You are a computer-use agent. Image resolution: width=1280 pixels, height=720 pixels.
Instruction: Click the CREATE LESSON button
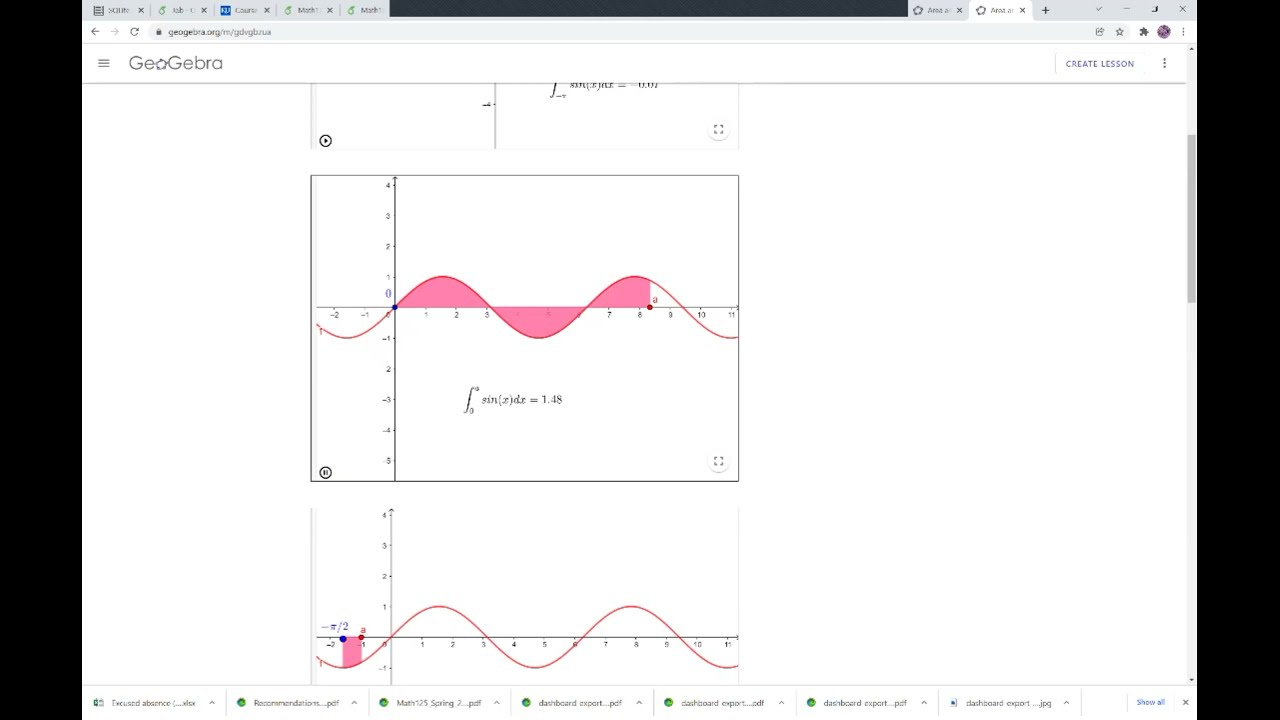(1100, 64)
